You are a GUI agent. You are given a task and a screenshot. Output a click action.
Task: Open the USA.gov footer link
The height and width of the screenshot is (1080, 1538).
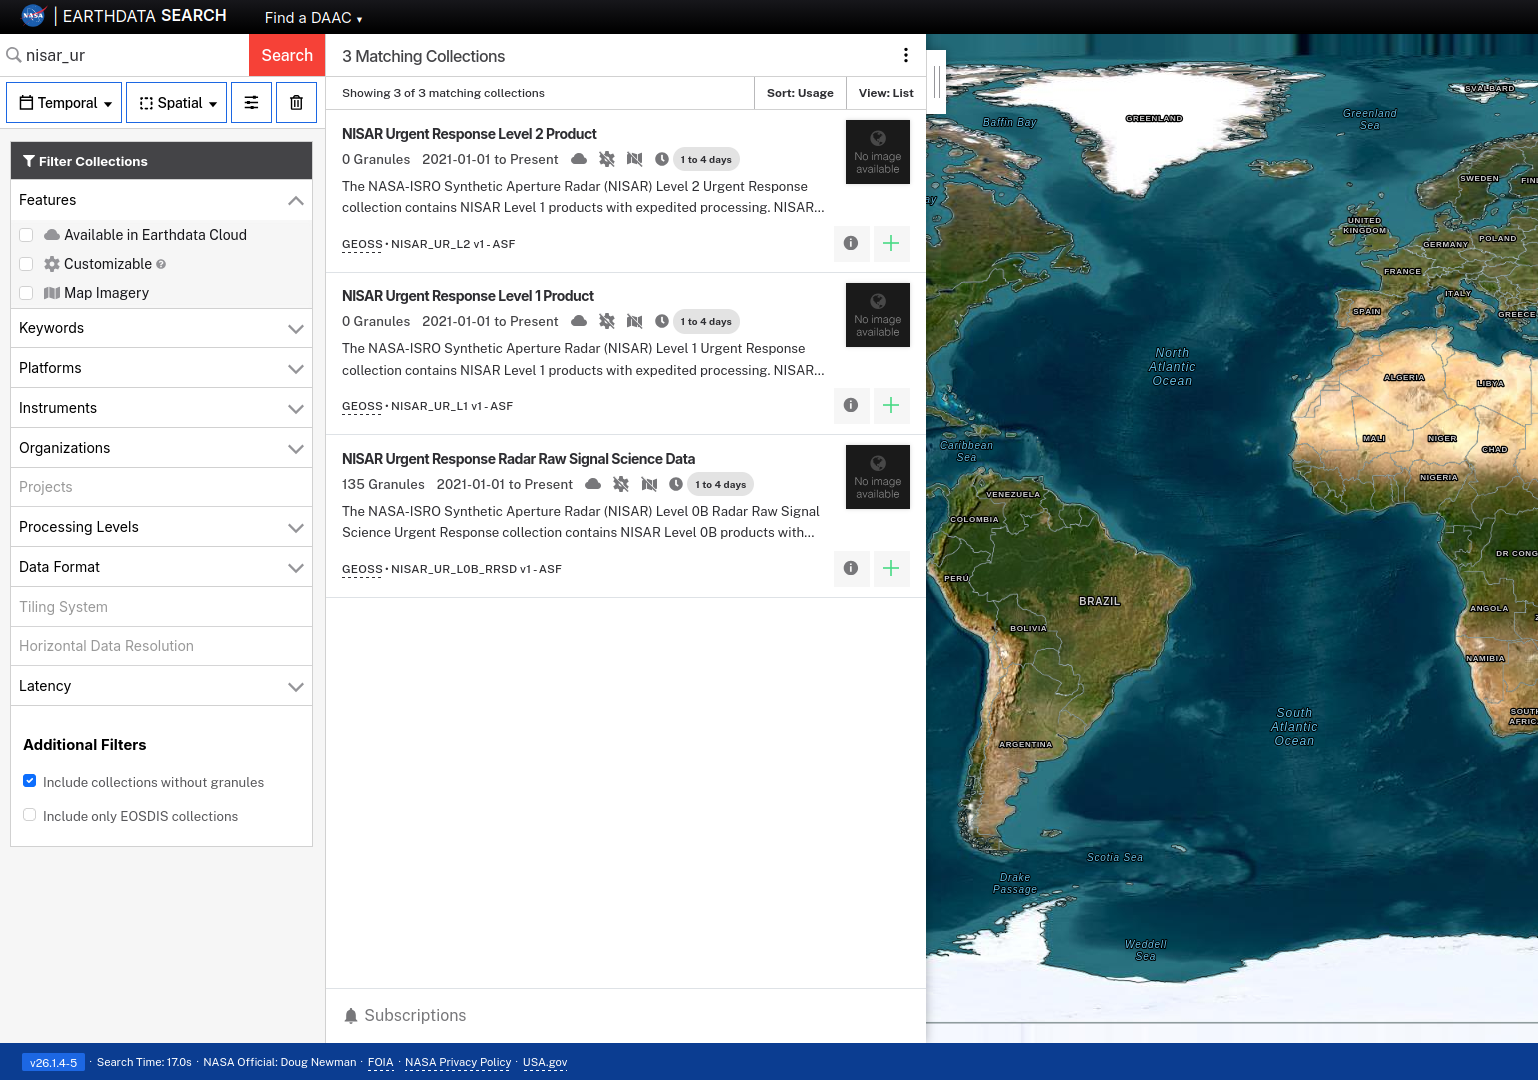coord(545,1063)
